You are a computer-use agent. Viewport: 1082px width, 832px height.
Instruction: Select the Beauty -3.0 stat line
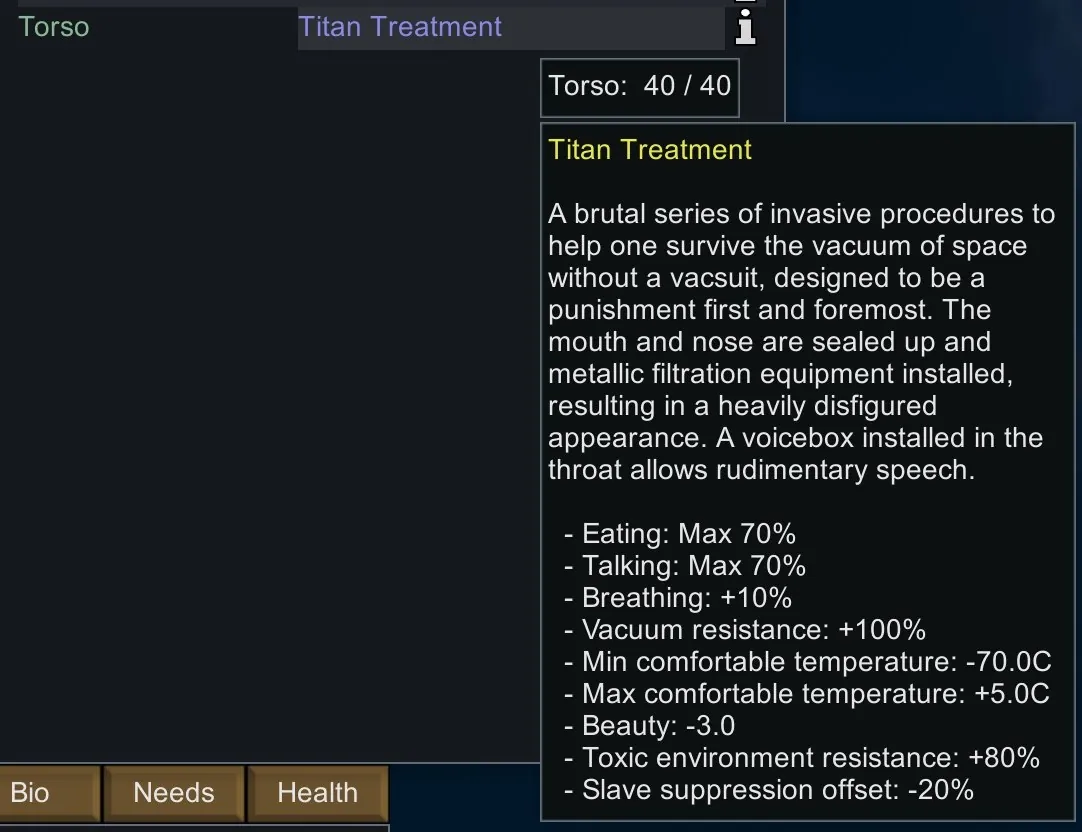click(659, 726)
